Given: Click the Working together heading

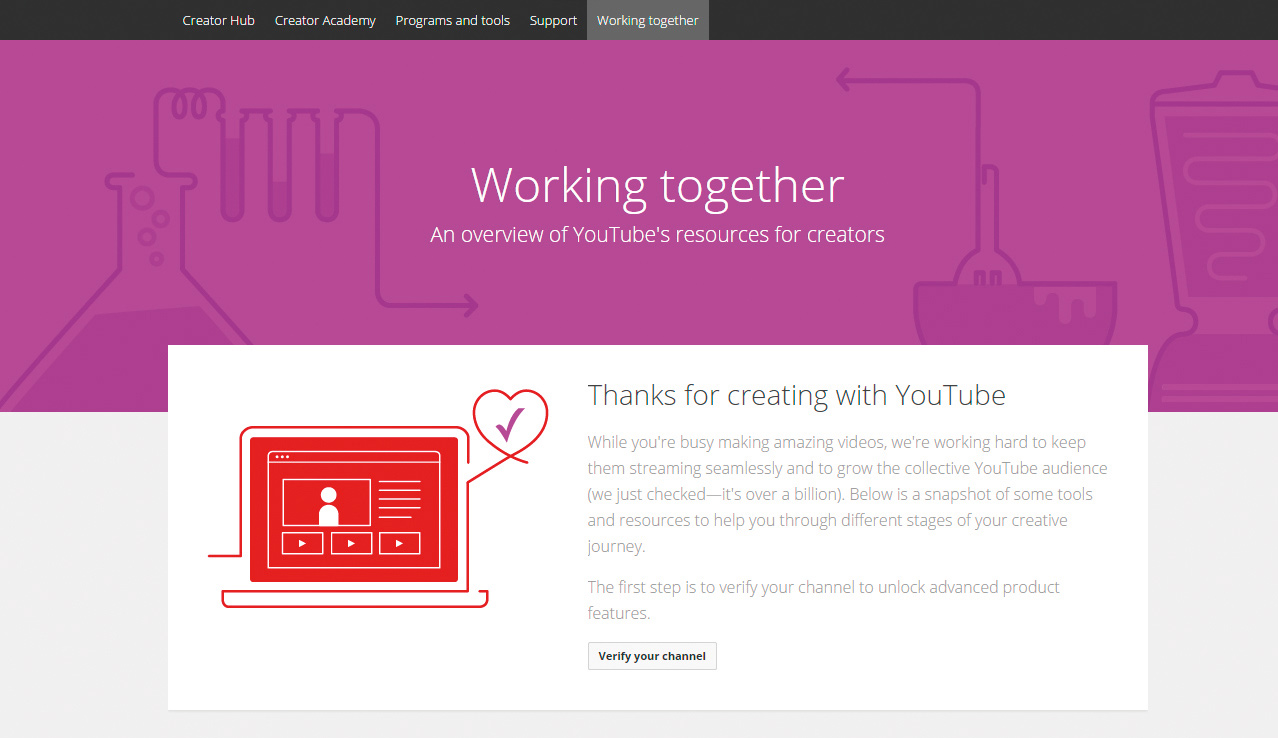Looking at the screenshot, I should (x=658, y=186).
